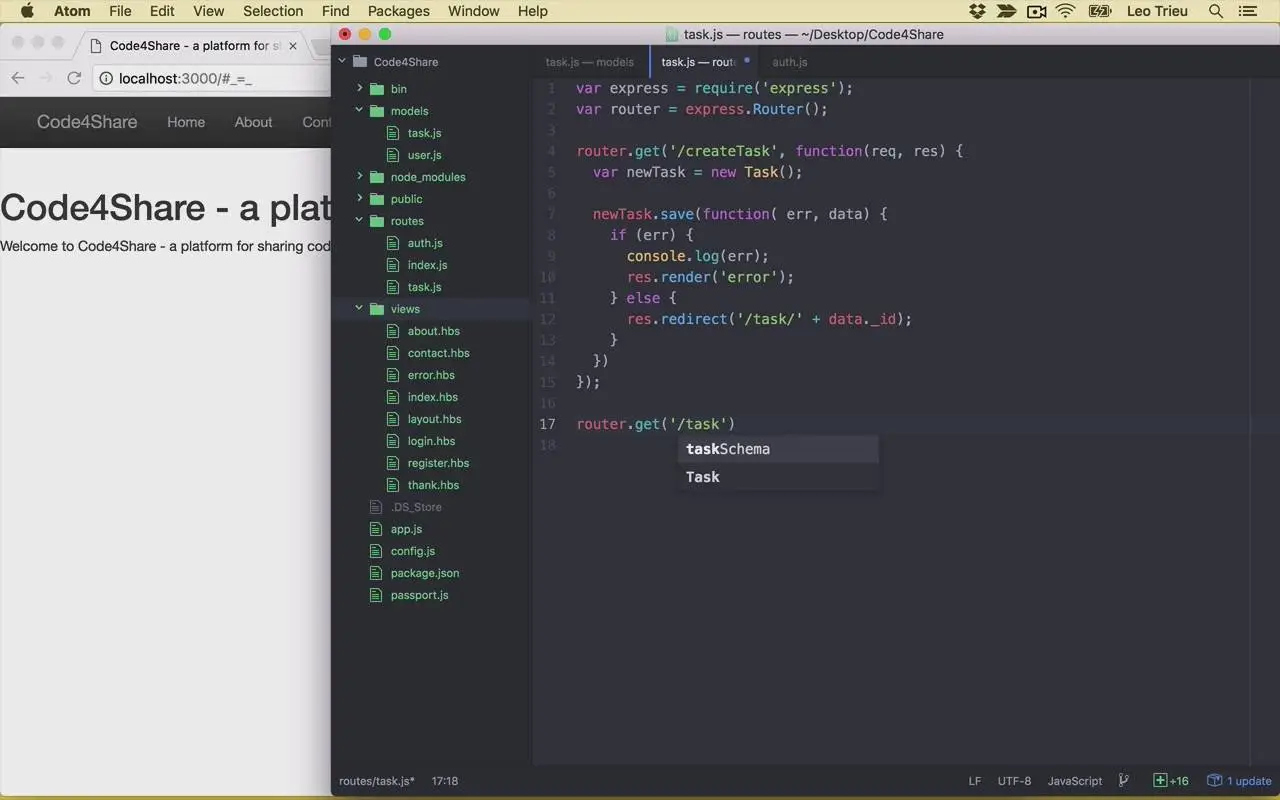Click the git branch icon in status bar
Image resolution: width=1280 pixels, height=800 pixels.
(x=1124, y=781)
